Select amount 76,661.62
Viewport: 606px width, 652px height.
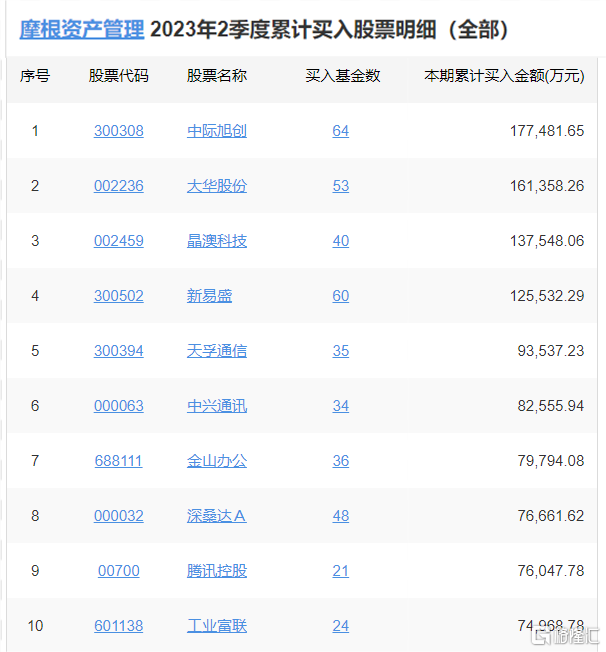pyautogui.click(x=551, y=516)
